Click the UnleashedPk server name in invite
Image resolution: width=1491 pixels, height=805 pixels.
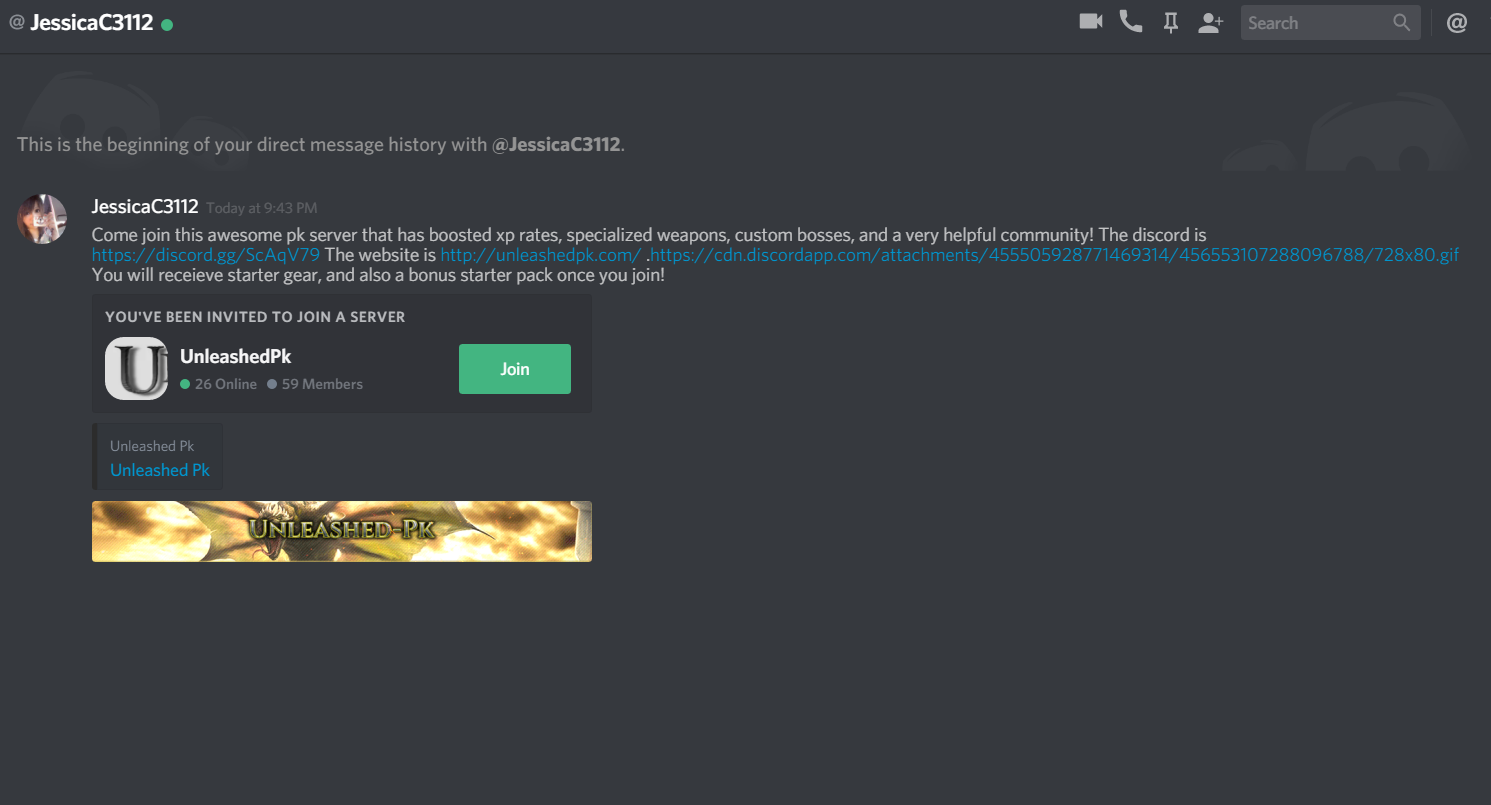(x=235, y=356)
